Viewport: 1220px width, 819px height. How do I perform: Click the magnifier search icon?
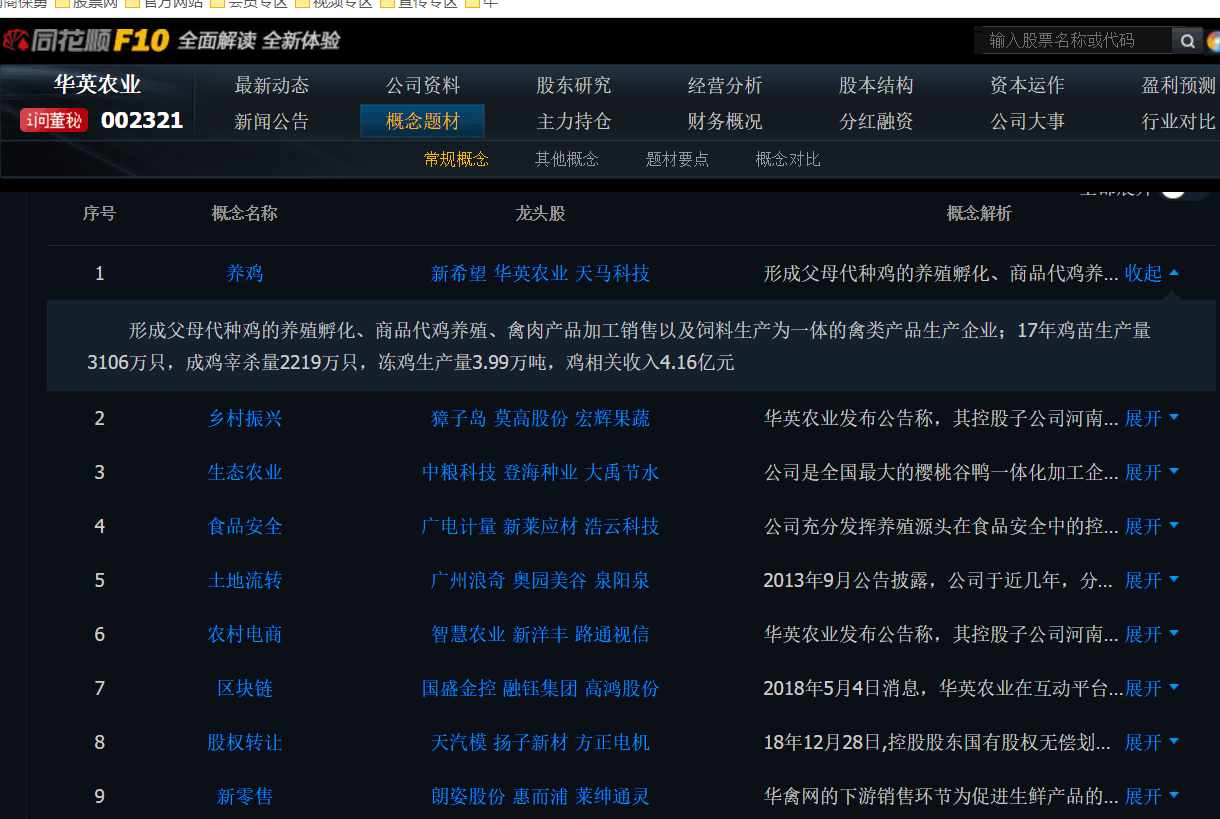tap(1187, 41)
